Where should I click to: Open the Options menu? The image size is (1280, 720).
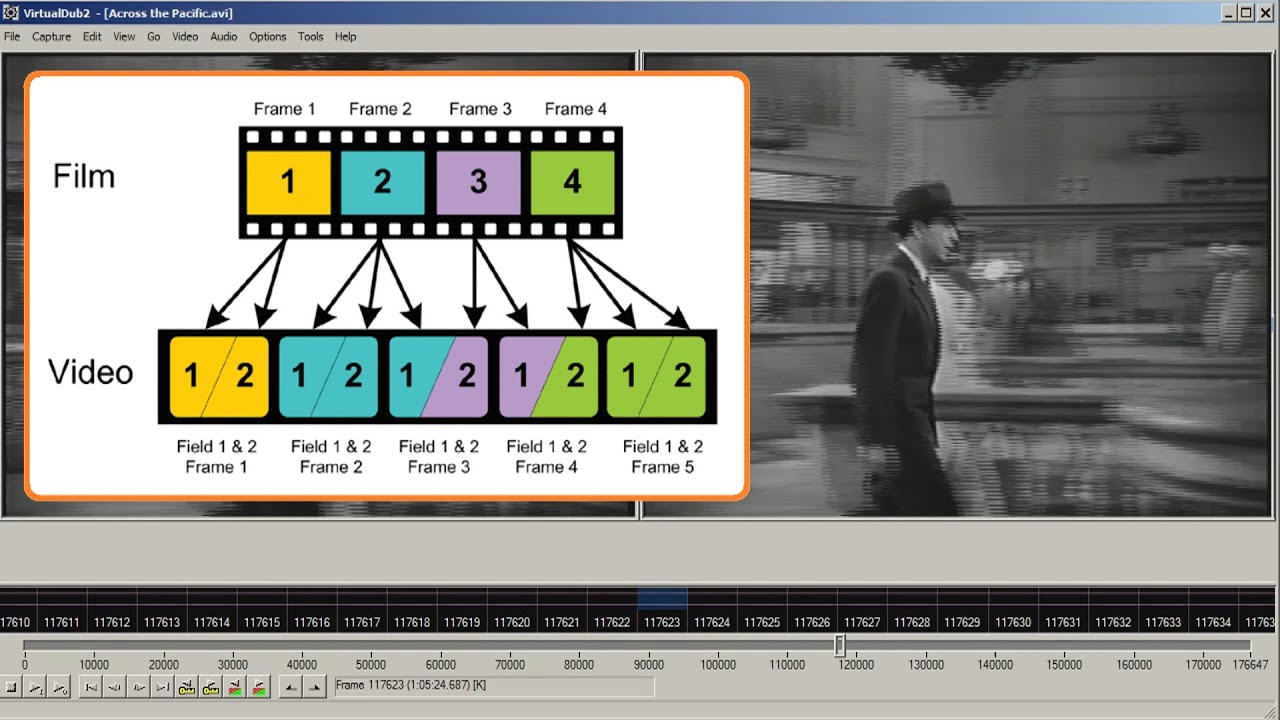(x=268, y=36)
